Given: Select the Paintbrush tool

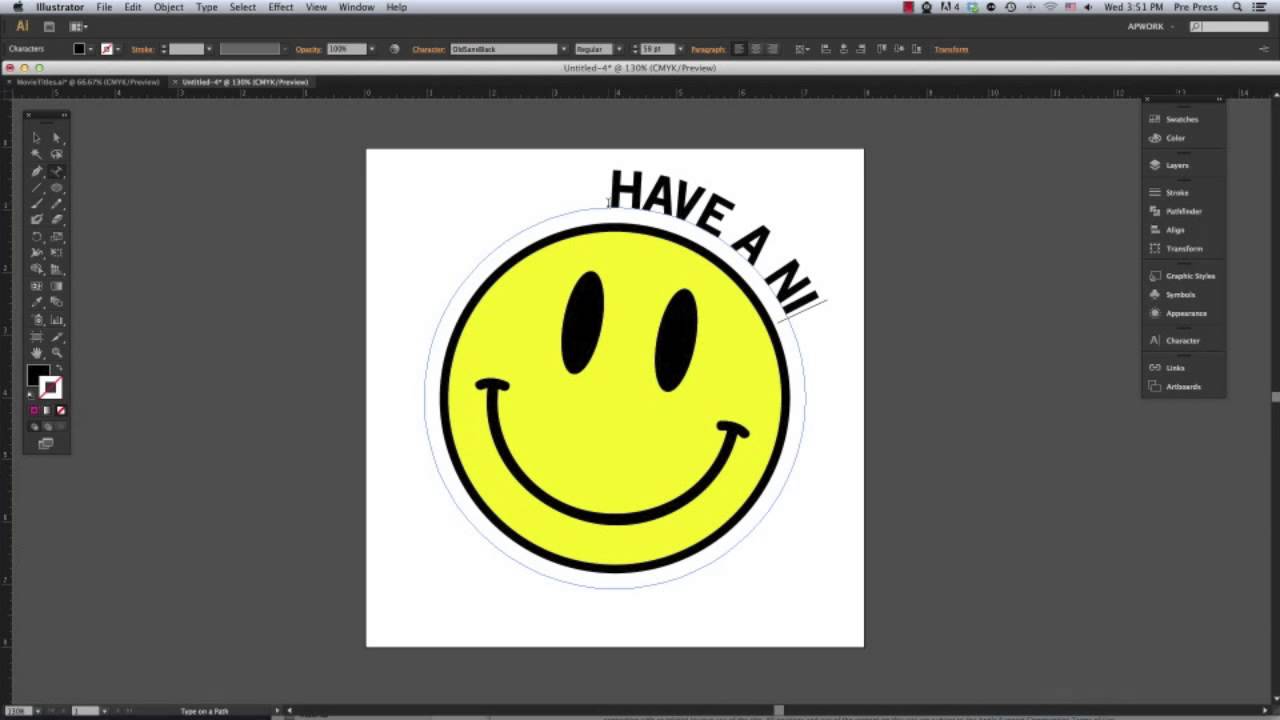Looking at the screenshot, I should point(36,203).
